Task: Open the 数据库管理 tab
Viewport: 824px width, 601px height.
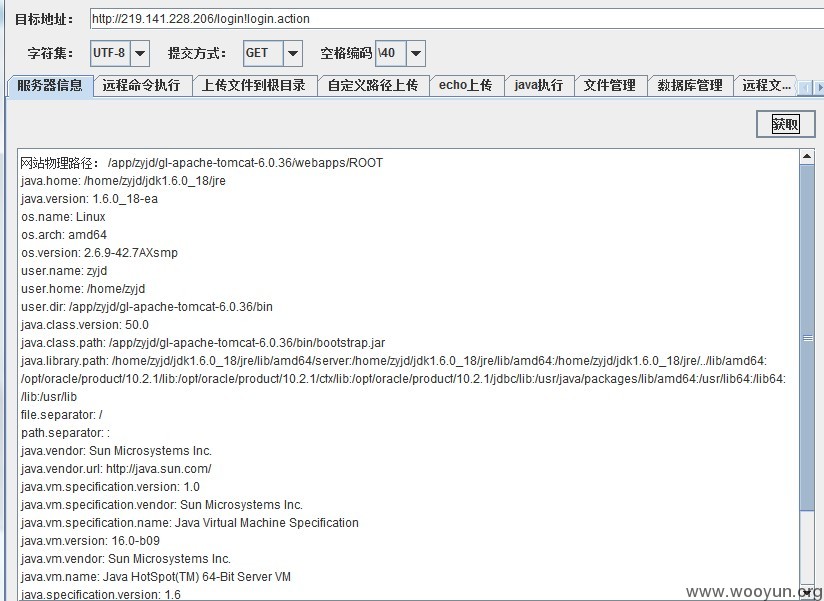Action: click(x=690, y=85)
